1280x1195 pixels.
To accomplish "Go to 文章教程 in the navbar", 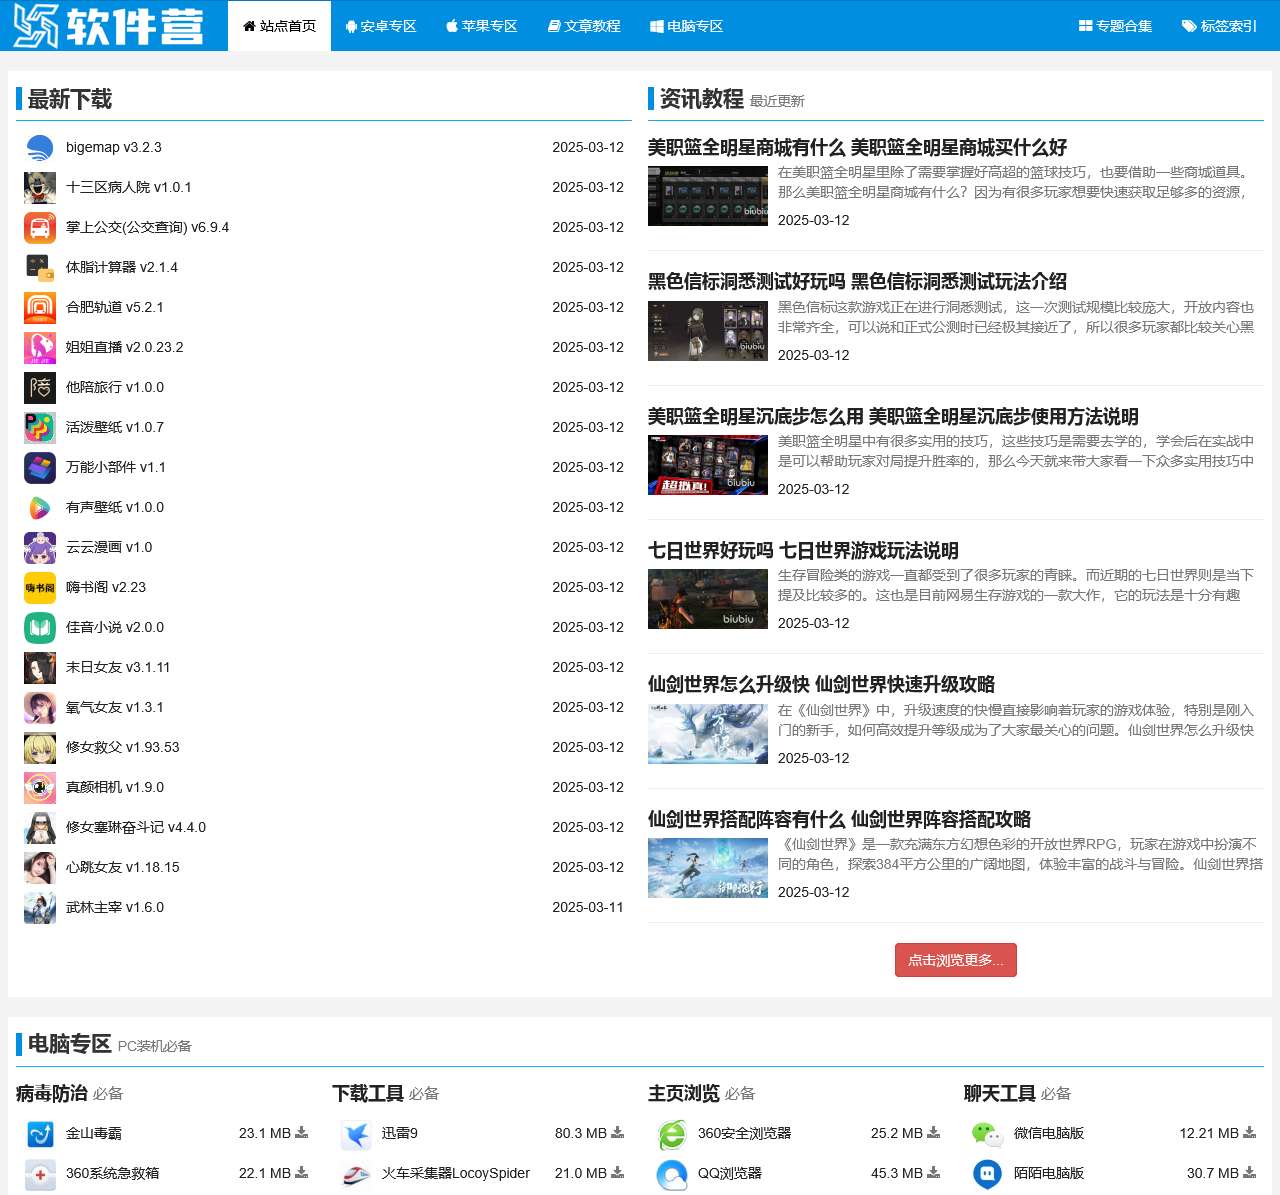I will click(585, 26).
